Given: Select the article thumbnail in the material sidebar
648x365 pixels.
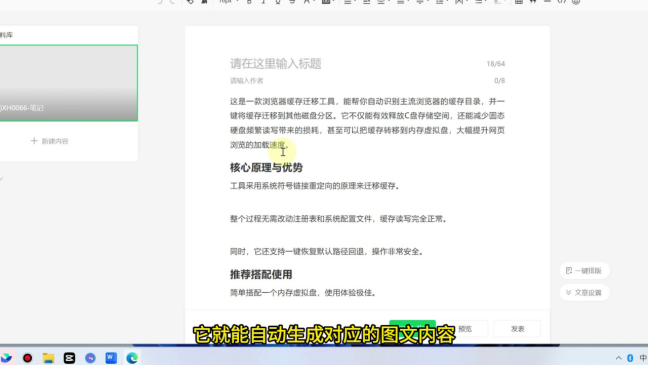Looking at the screenshot, I should pyautogui.click(x=68, y=83).
